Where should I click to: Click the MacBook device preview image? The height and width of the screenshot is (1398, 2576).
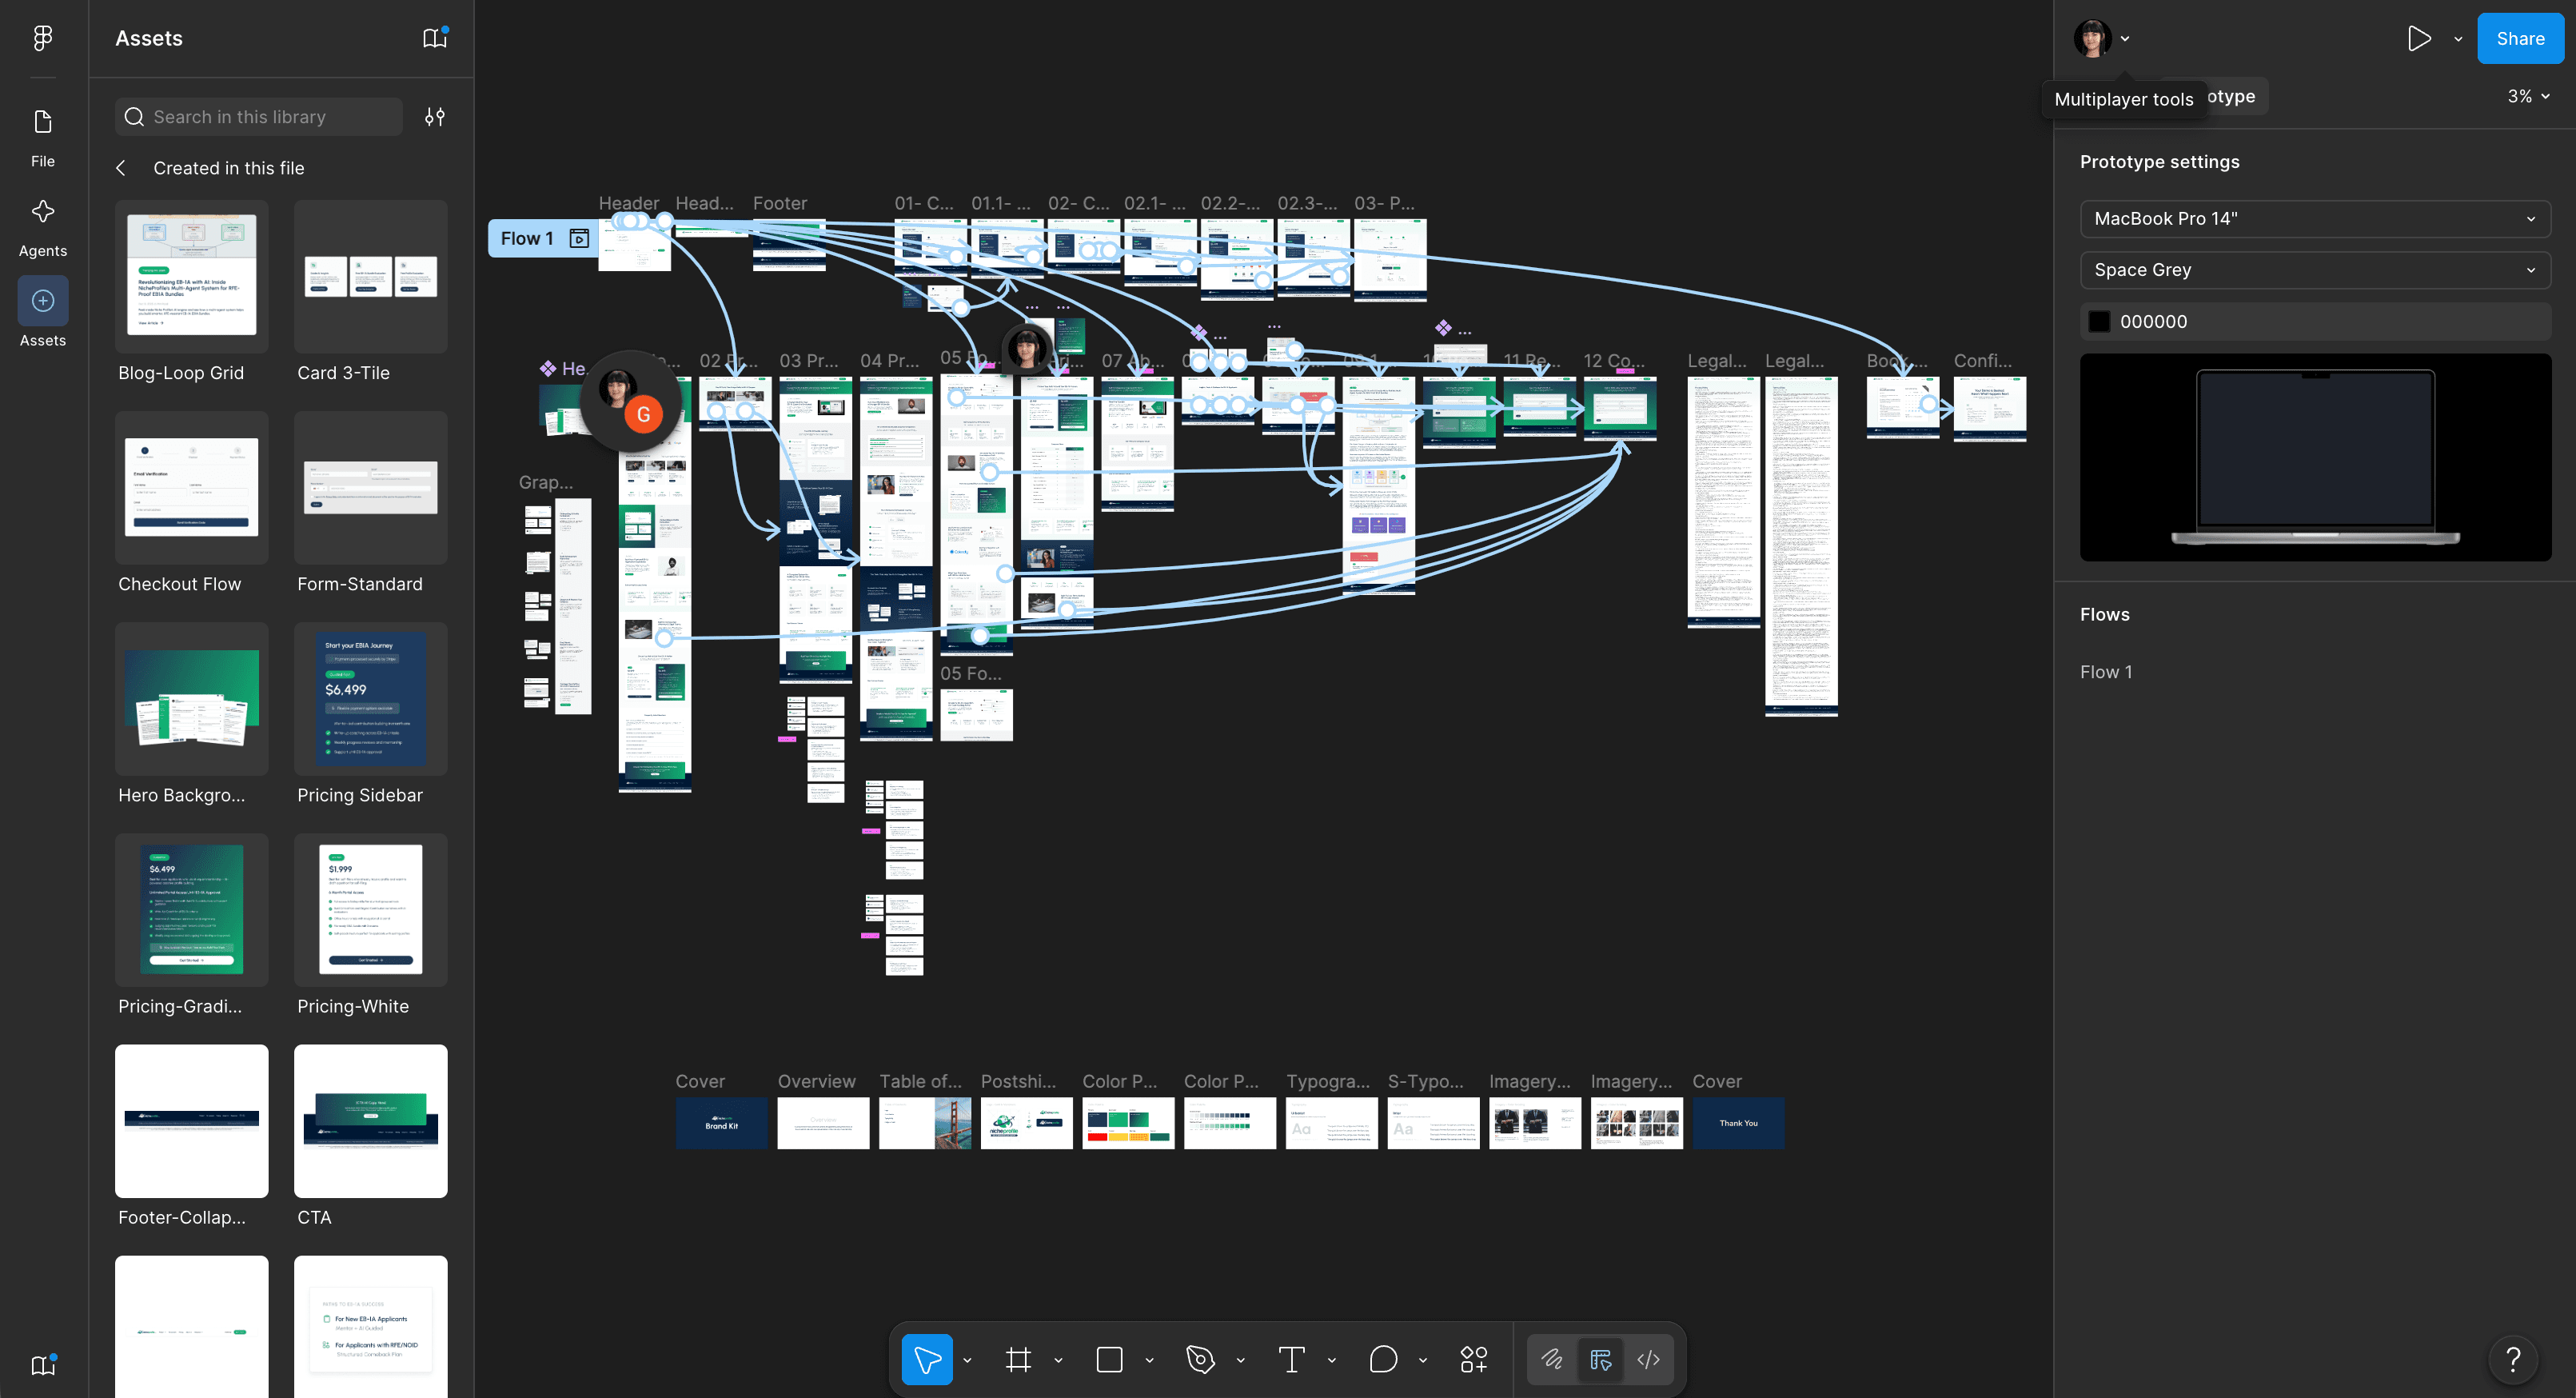2315,457
